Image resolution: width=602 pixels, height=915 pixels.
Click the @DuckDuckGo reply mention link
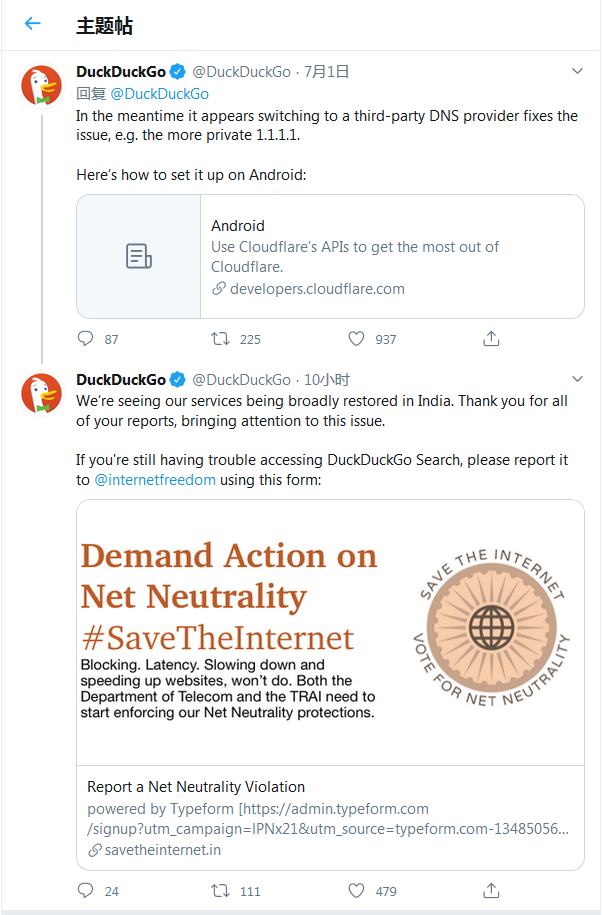[159, 94]
